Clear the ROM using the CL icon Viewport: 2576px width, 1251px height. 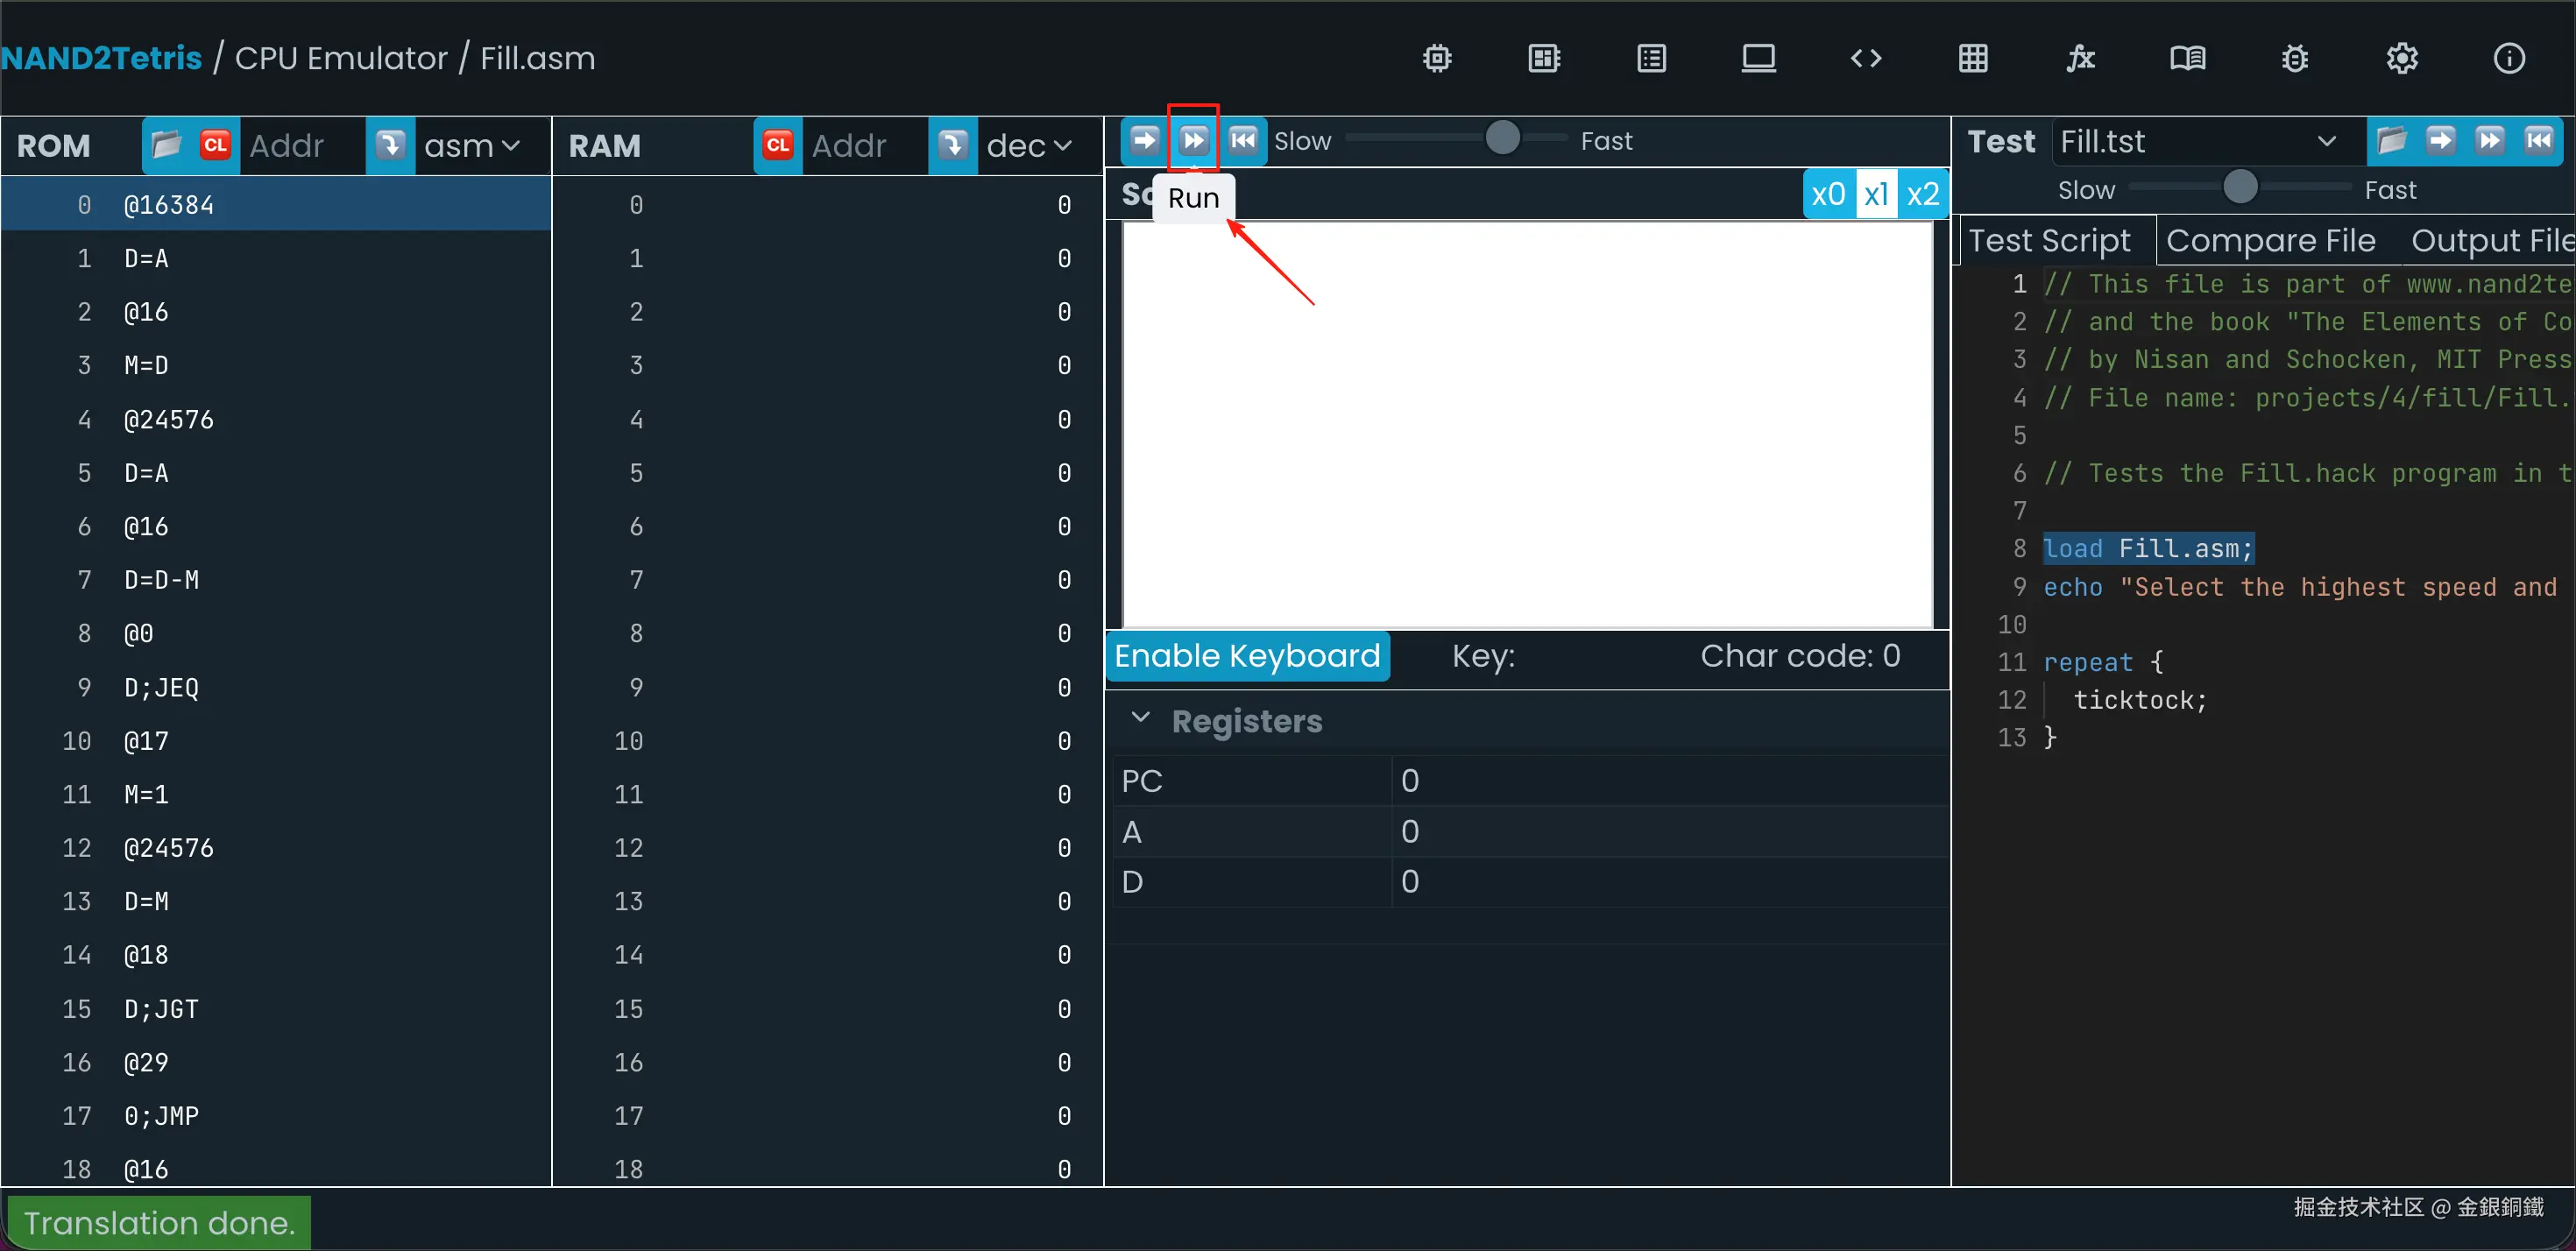[x=215, y=146]
